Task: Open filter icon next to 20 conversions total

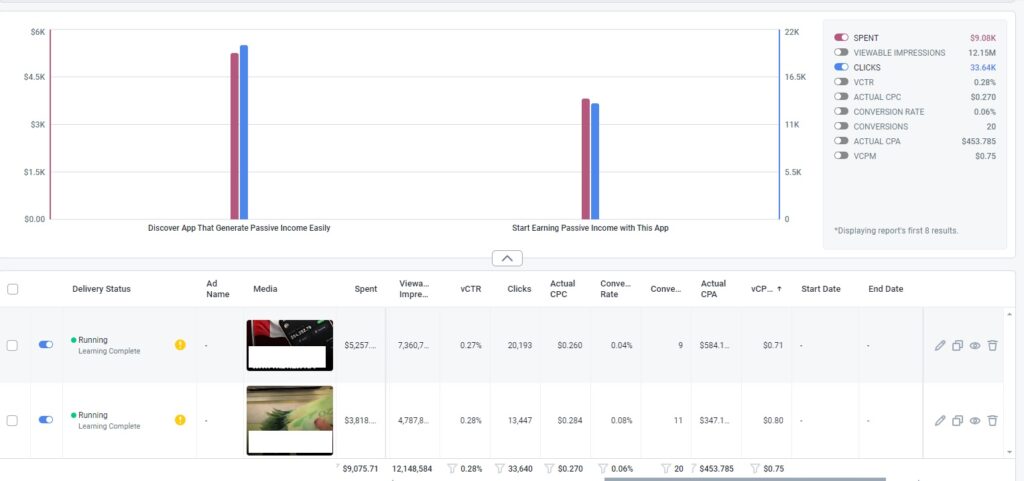Action: click(x=665, y=468)
